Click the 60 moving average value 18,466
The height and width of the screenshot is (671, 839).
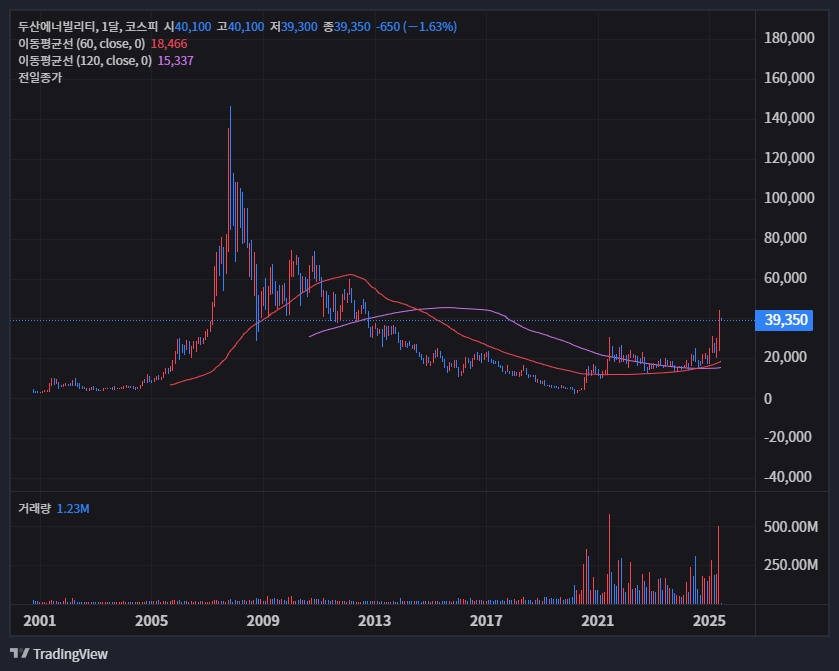(x=169, y=44)
